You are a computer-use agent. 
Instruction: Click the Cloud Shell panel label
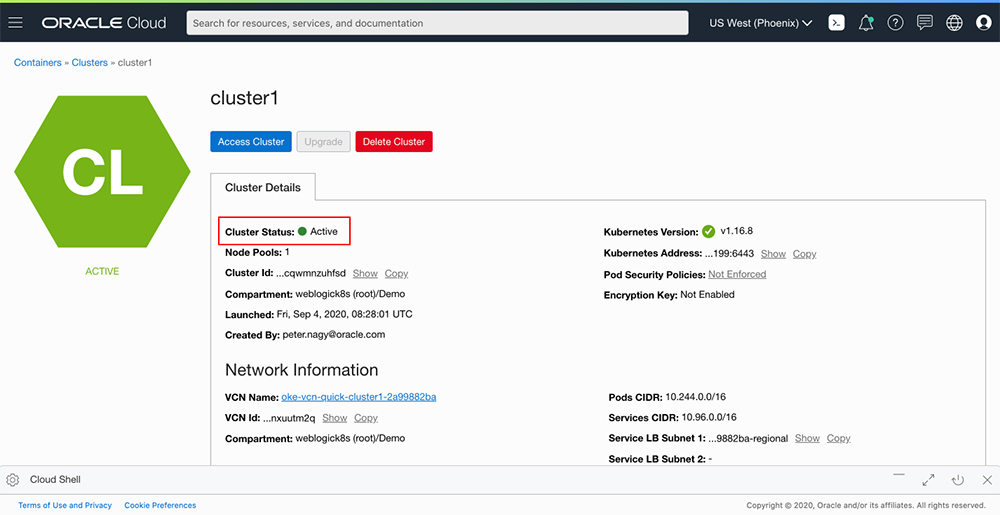point(55,480)
